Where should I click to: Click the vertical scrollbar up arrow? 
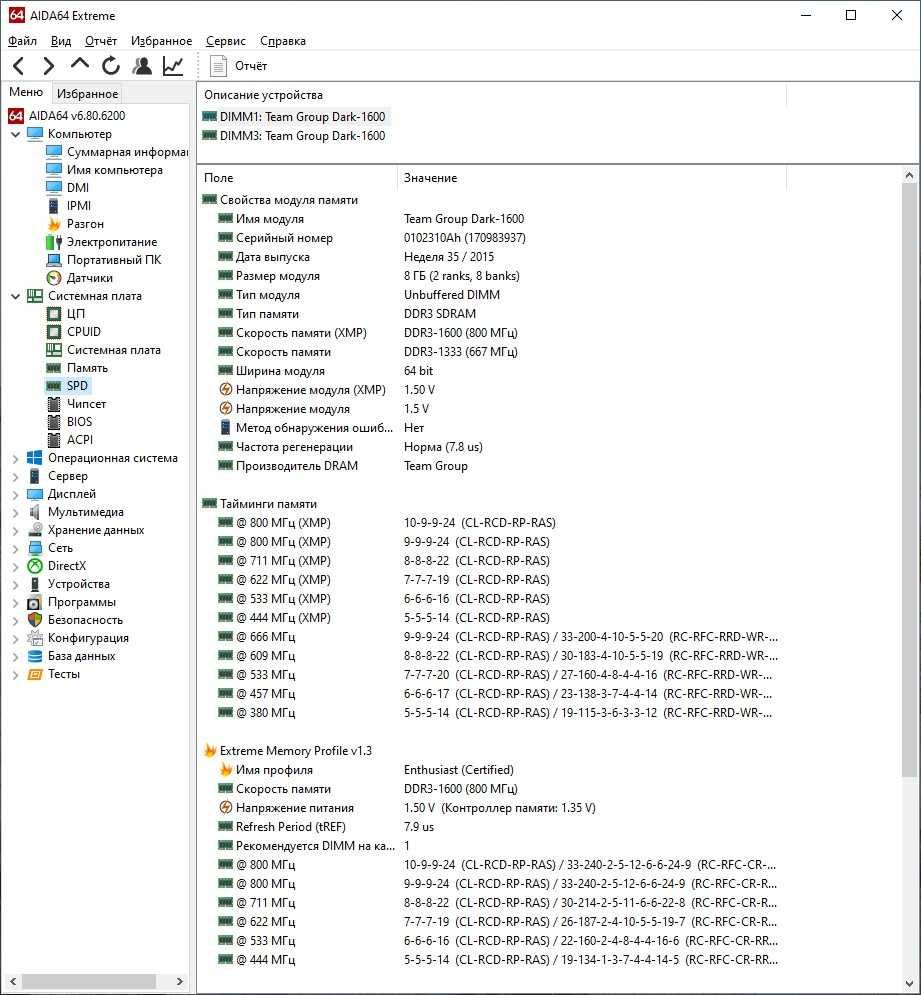coord(910,175)
